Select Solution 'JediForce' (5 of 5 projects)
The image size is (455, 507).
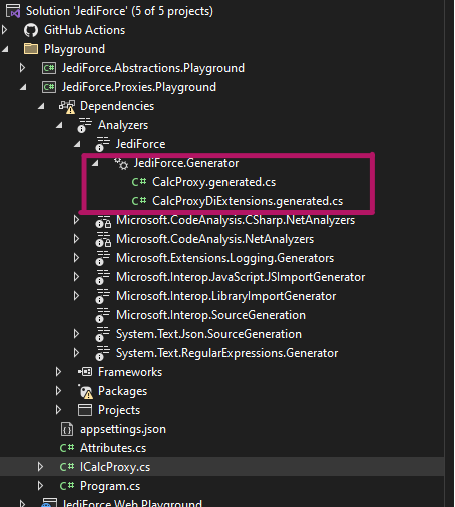click(119, 11)
